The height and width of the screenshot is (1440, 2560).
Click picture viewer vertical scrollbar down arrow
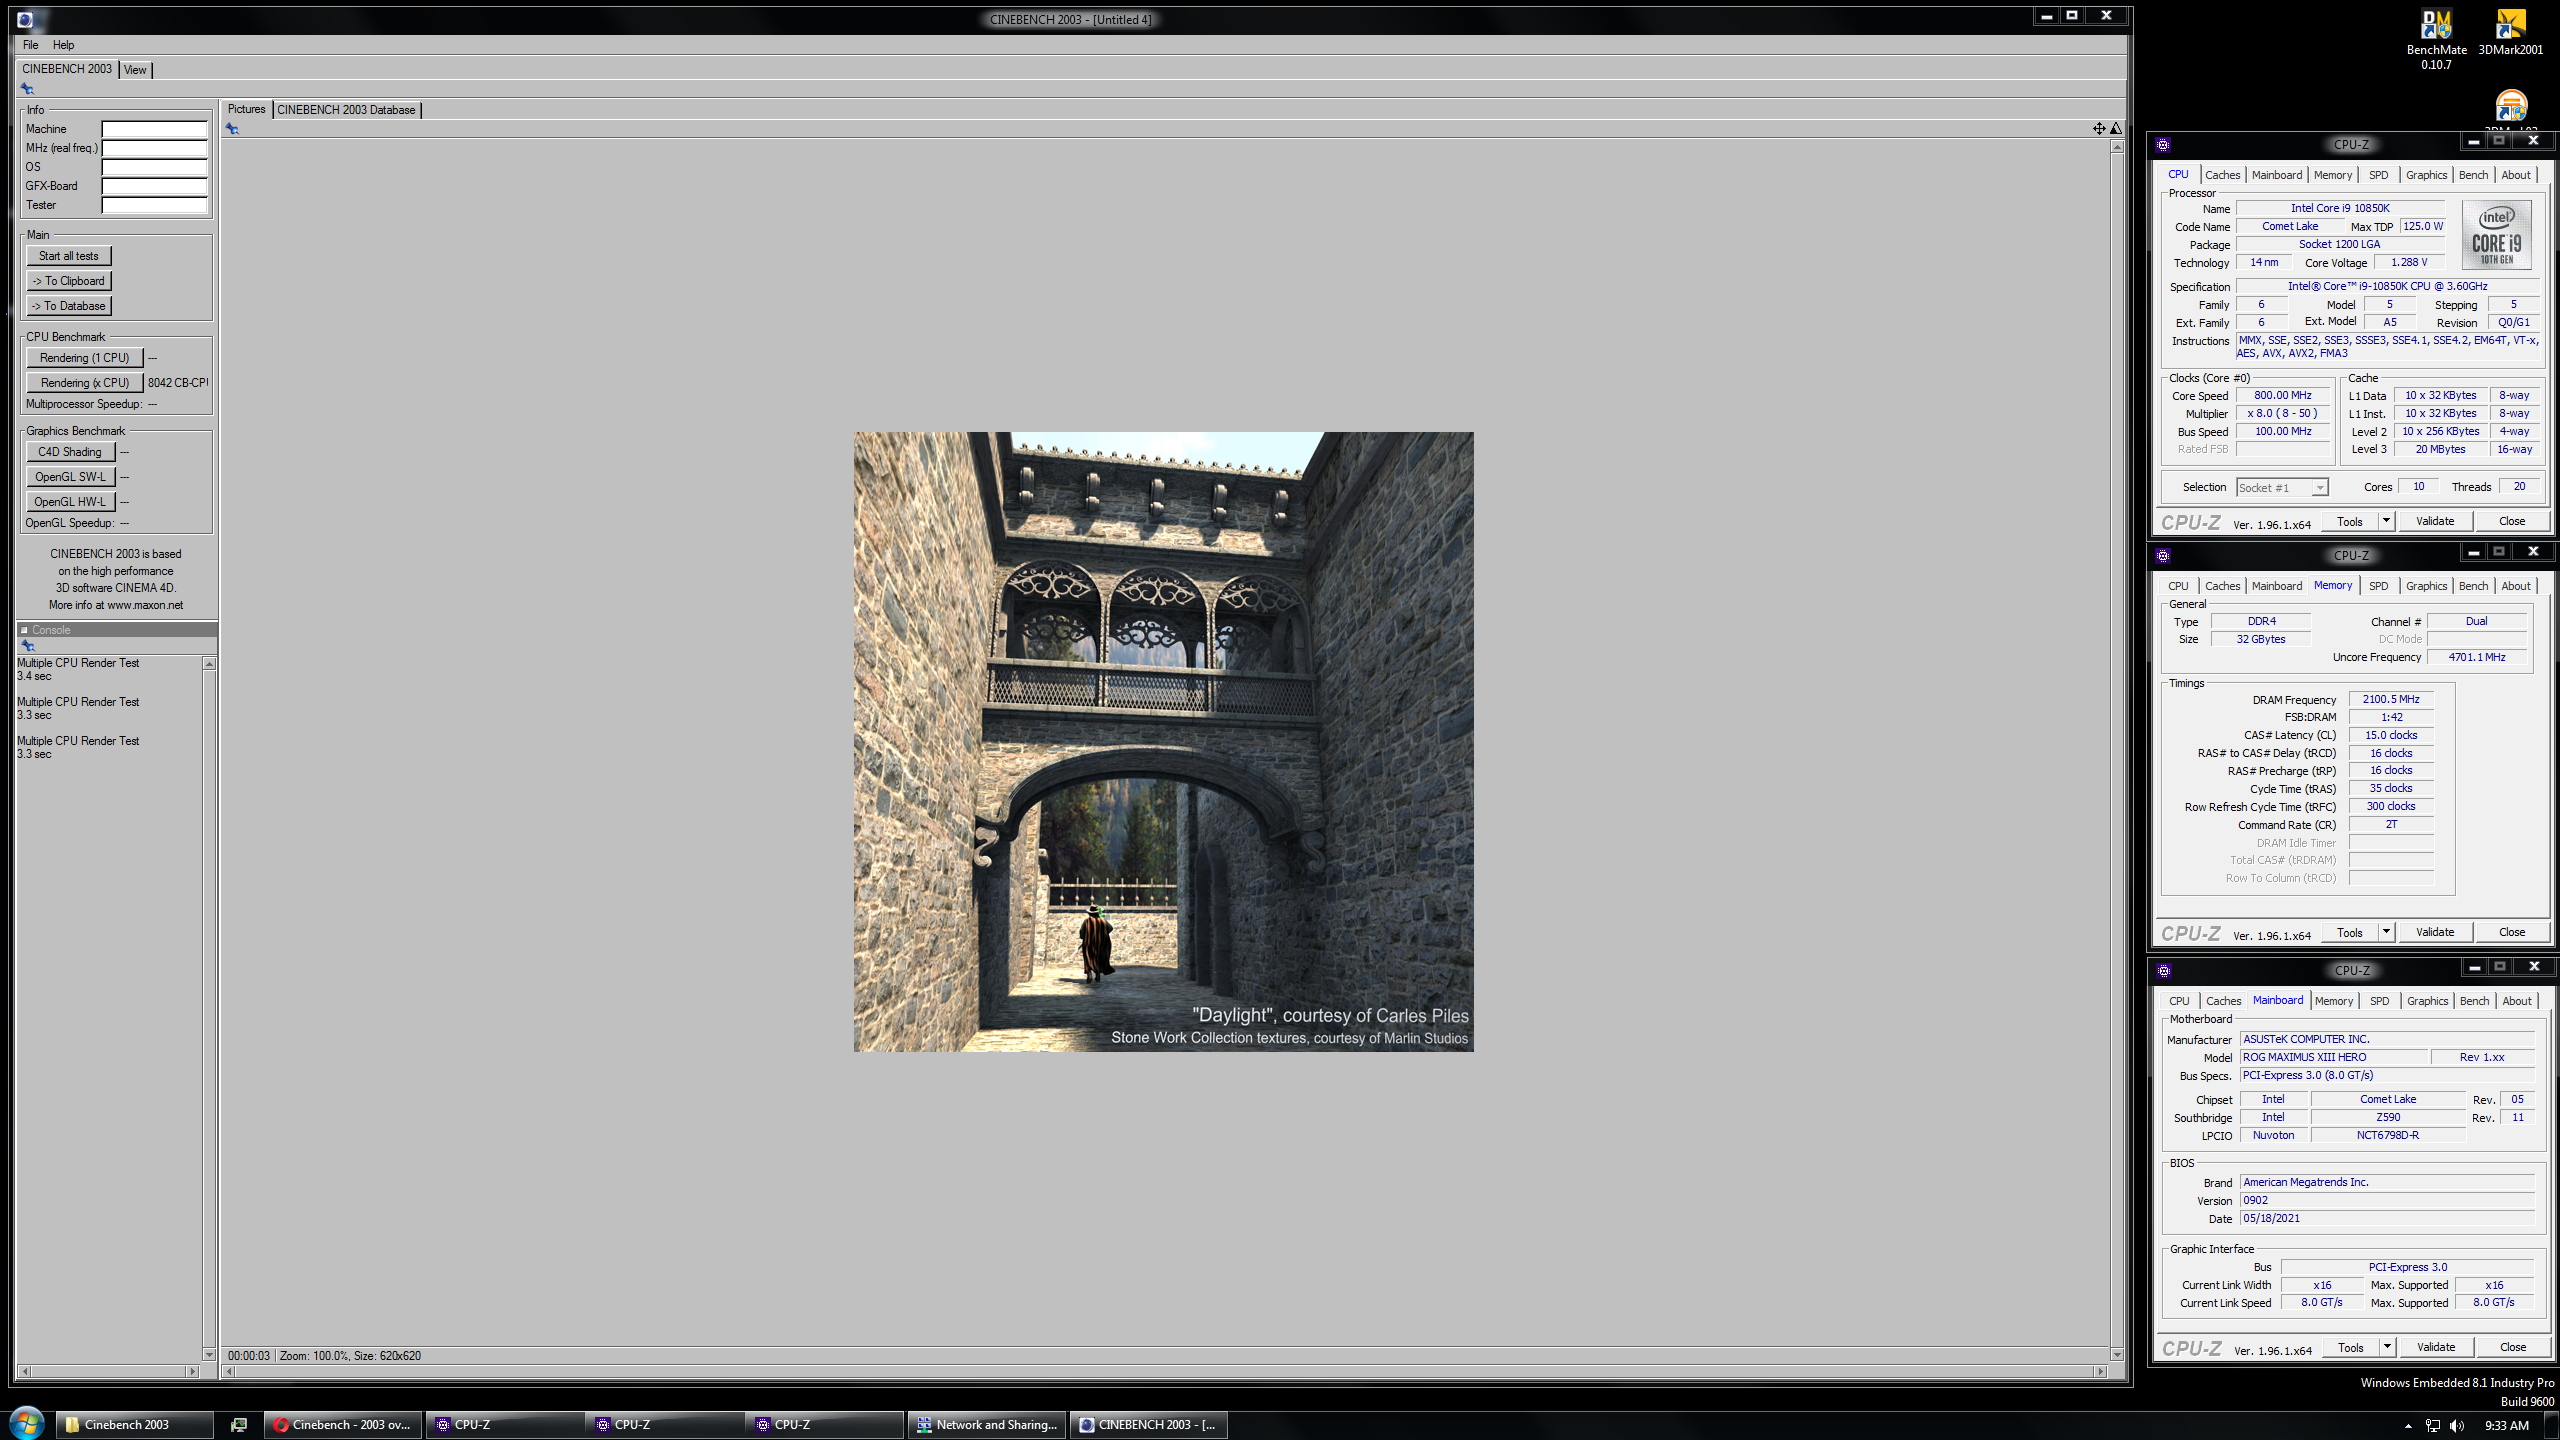coord(2117,1355)
